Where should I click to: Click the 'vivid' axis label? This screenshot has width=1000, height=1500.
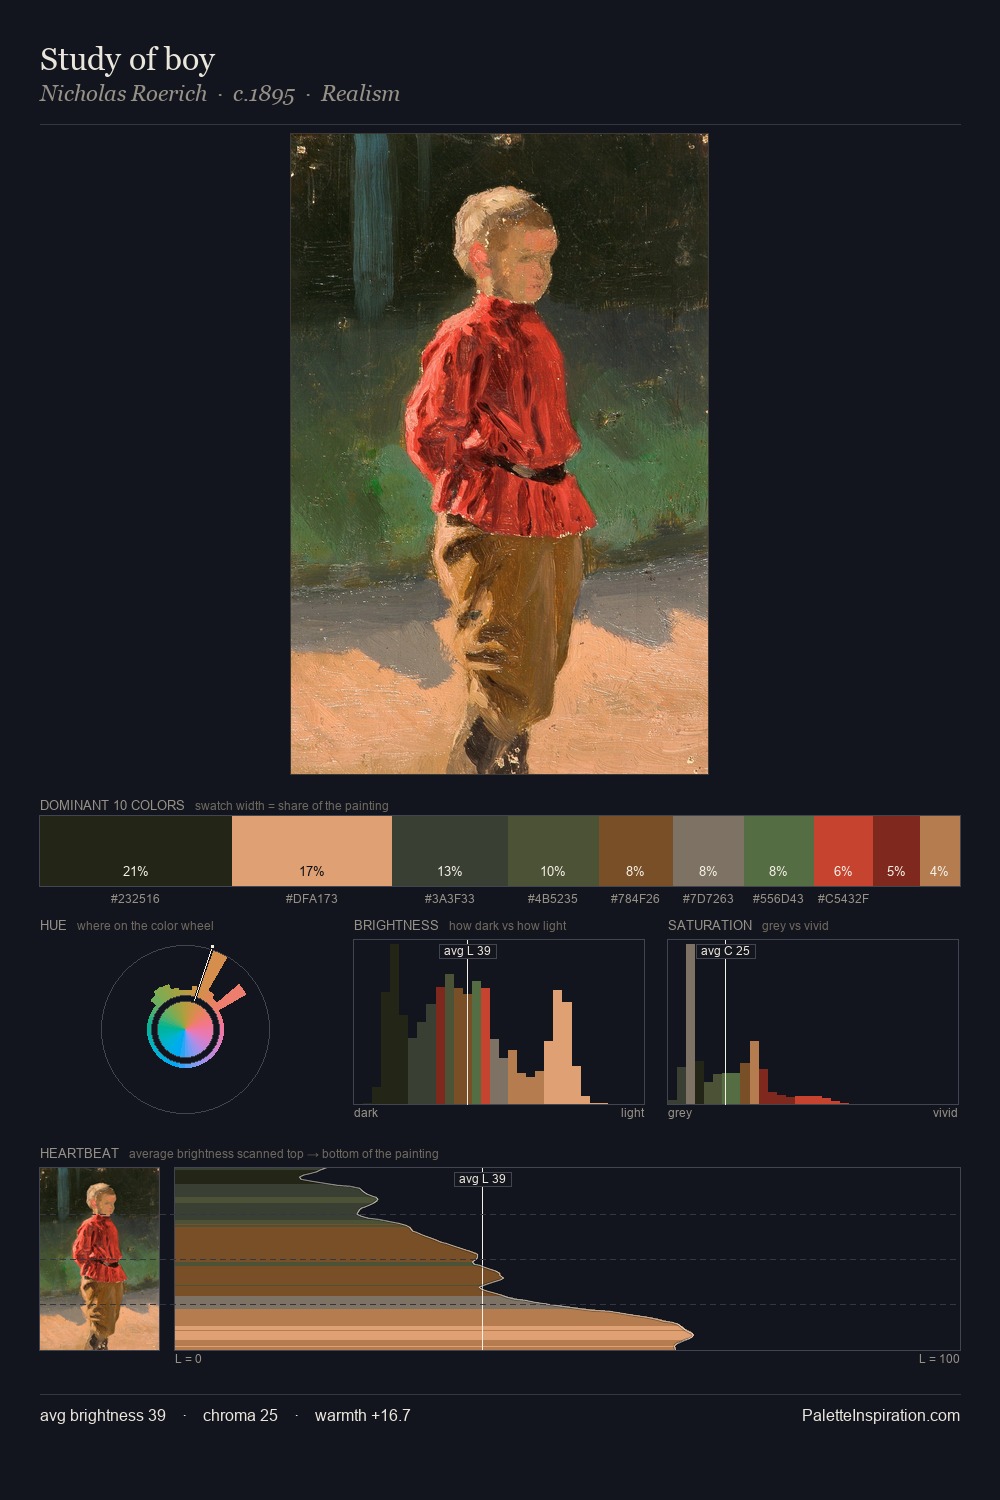(945, 1113)
